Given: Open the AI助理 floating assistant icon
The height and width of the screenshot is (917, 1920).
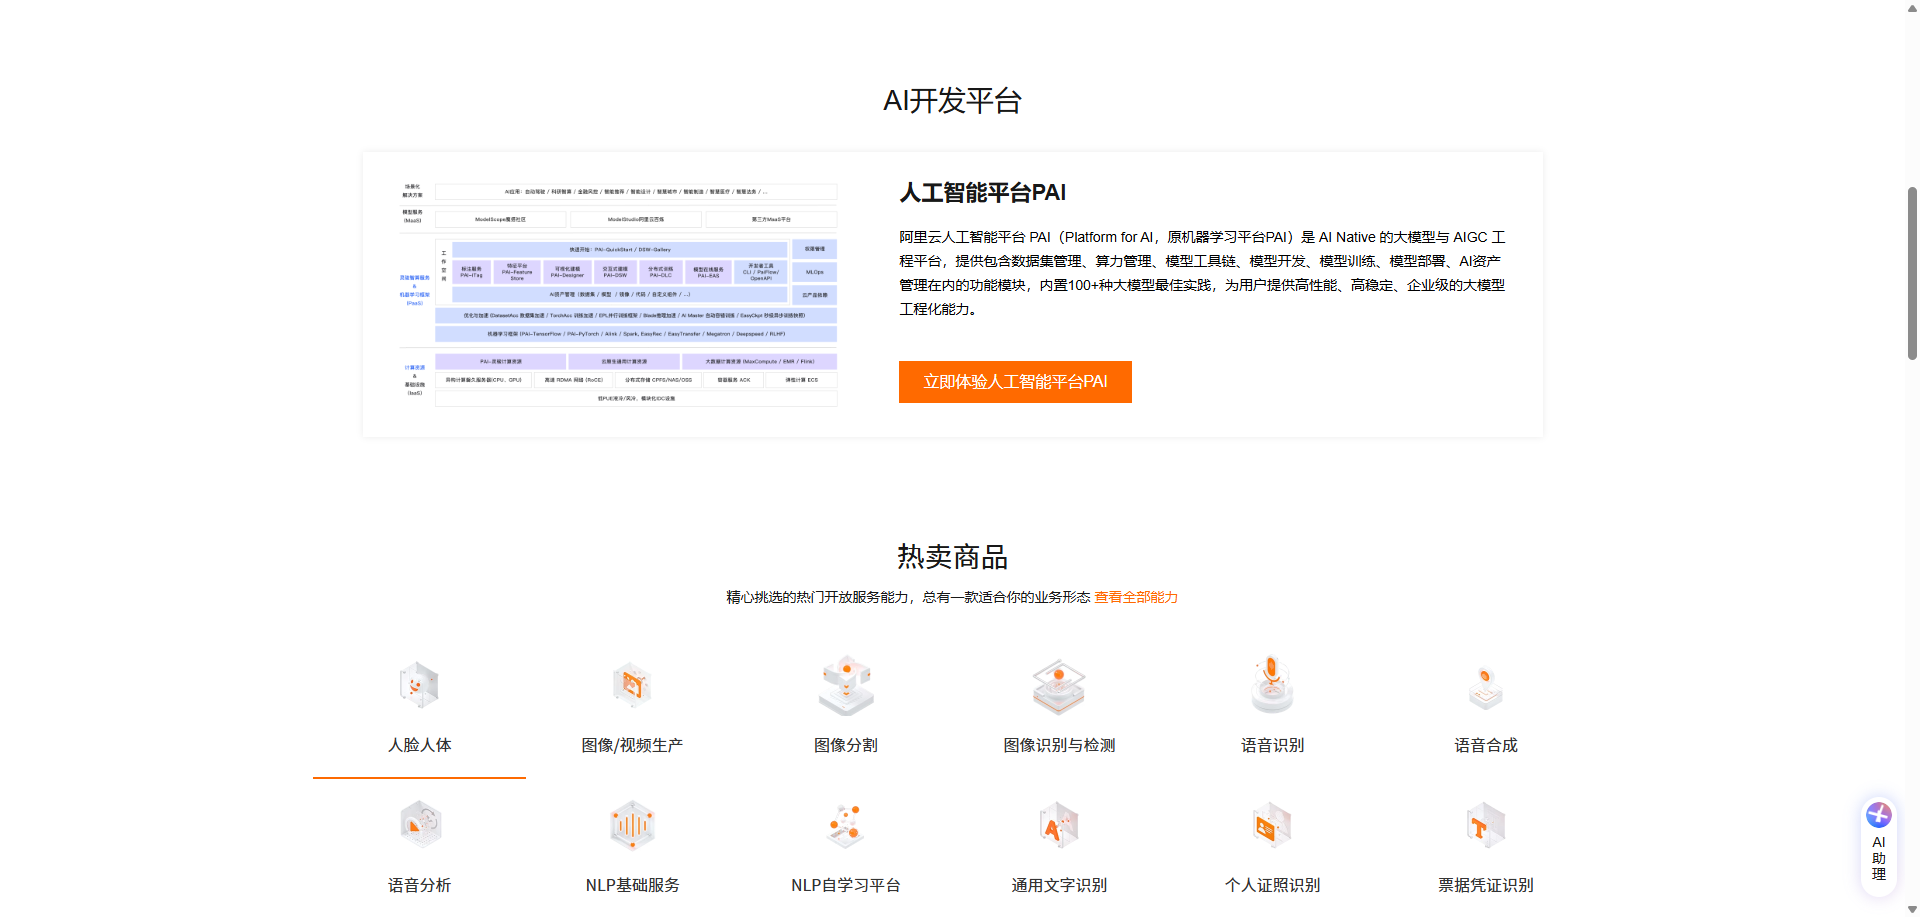Looking at the screenshot, I should point(1879,815).
